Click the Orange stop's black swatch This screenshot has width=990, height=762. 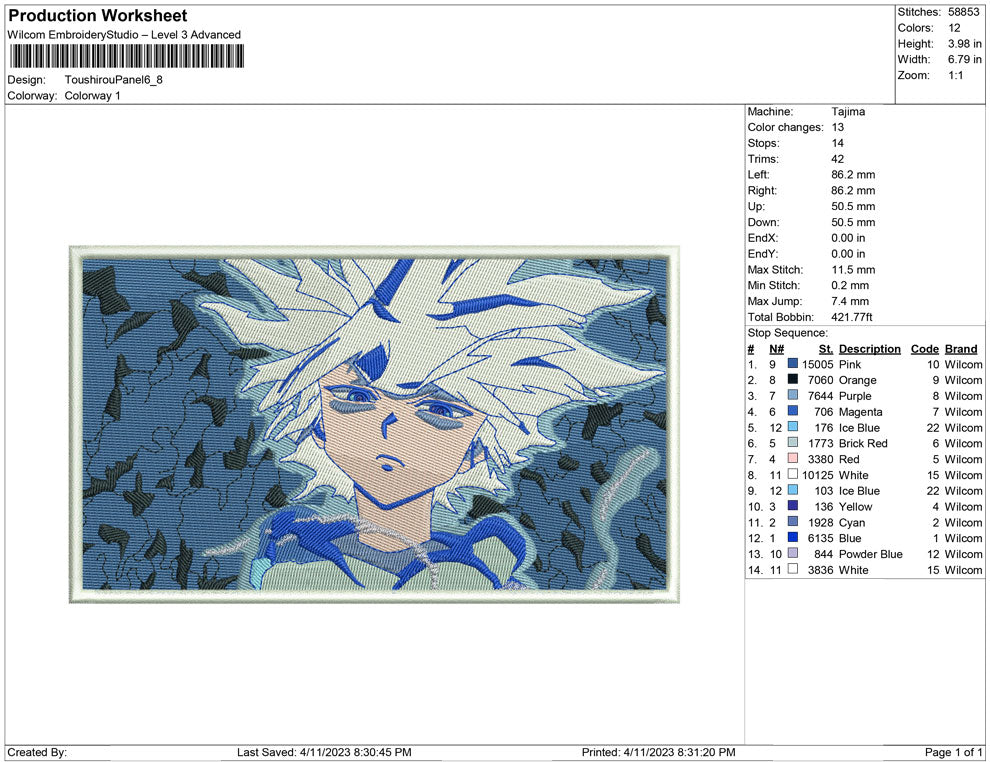point(792,379)
